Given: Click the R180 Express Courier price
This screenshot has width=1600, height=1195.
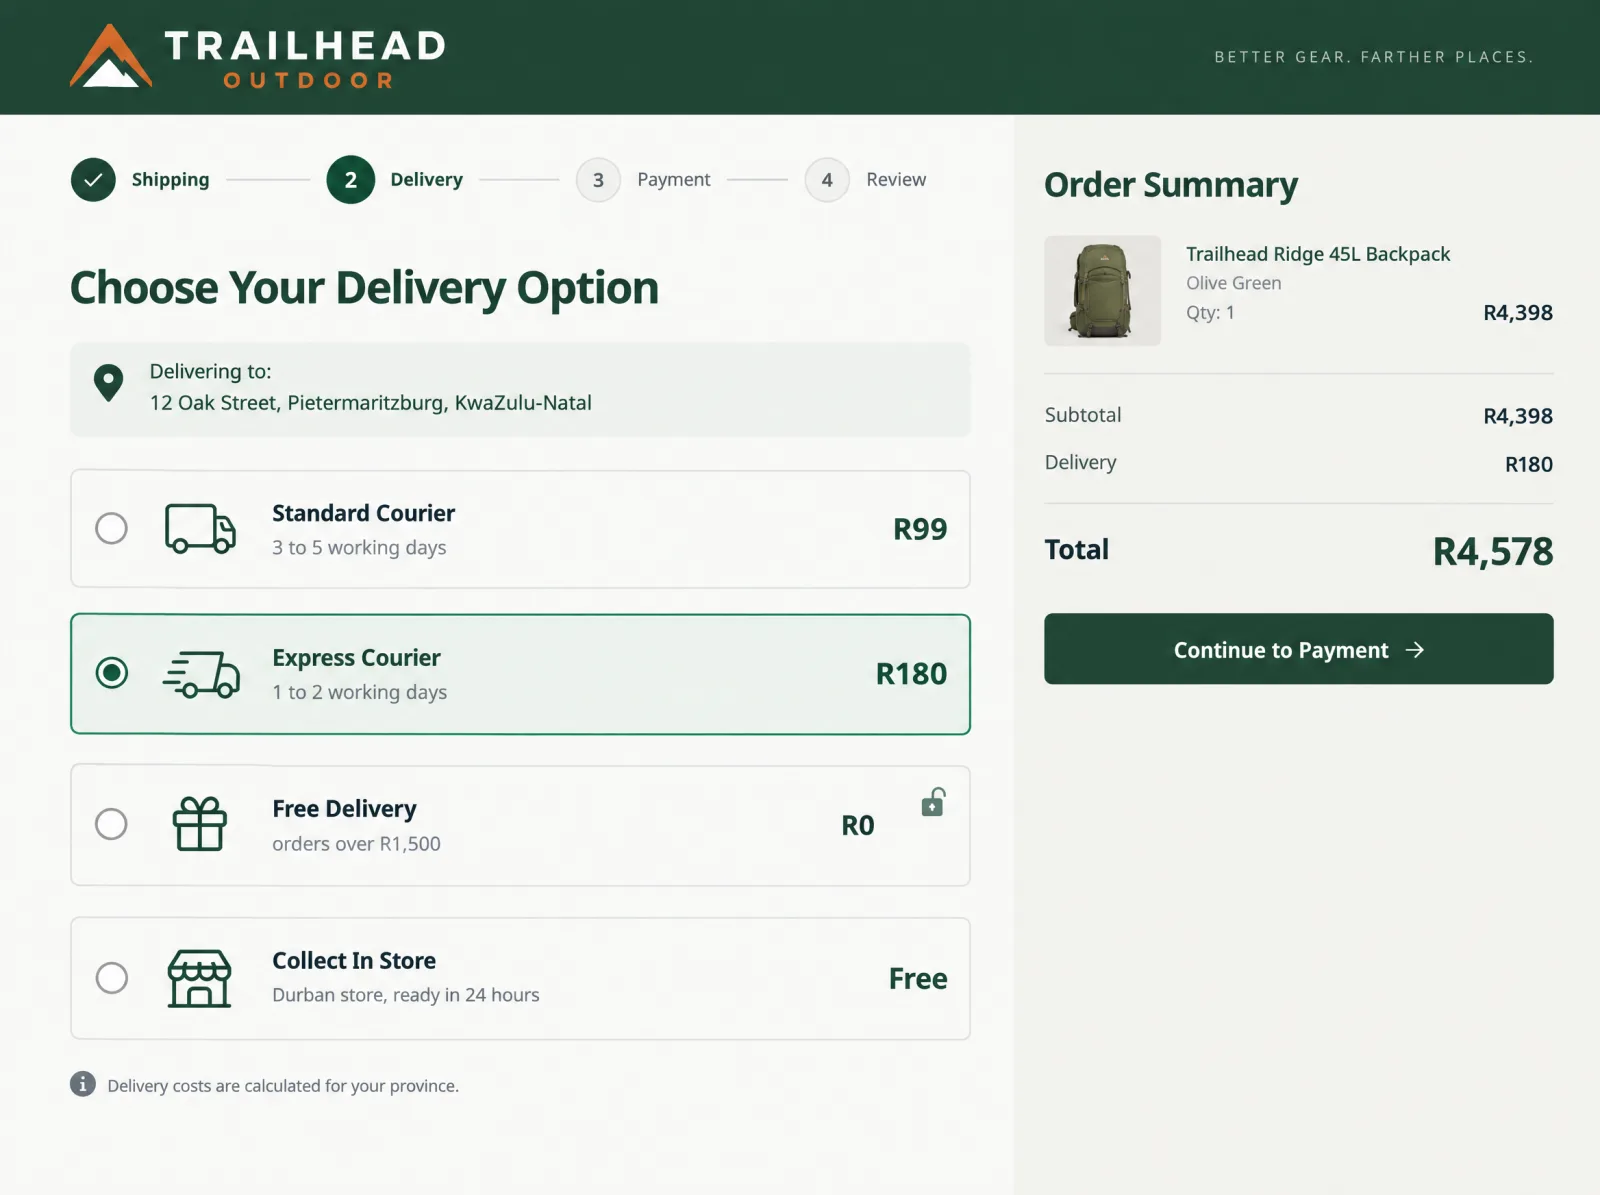Looking at the screenshot, I should pyautogui.click(x=911, y=674).
